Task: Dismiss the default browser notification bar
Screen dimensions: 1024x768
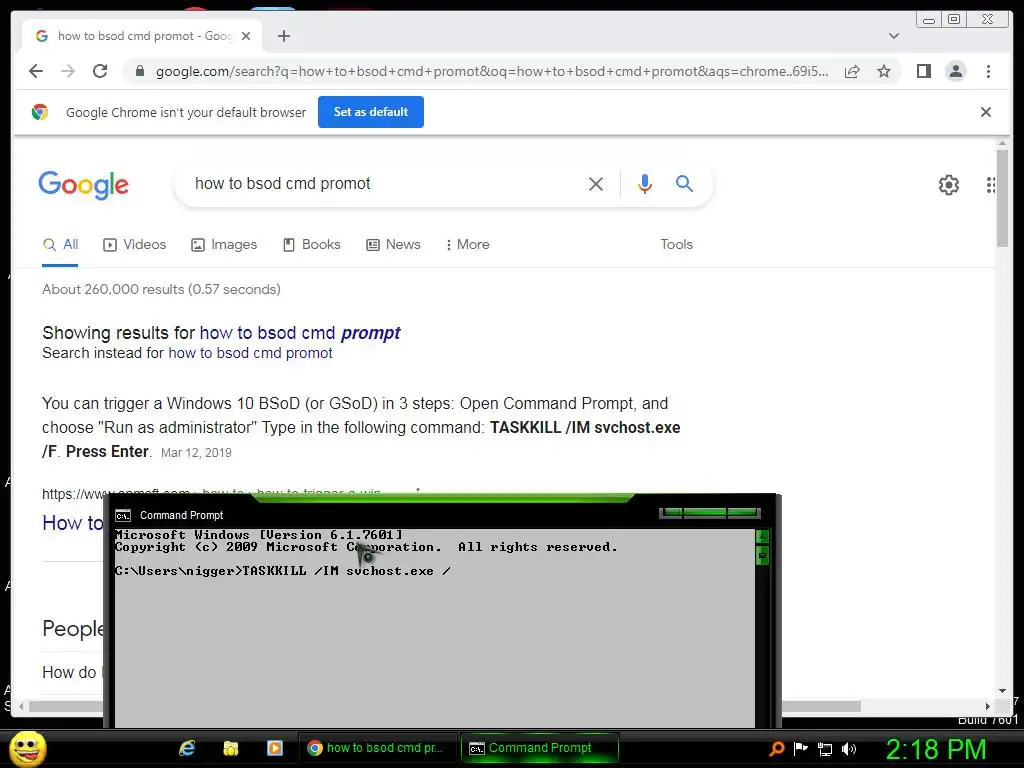Action: pyautogui.click(x=985, y=112)
